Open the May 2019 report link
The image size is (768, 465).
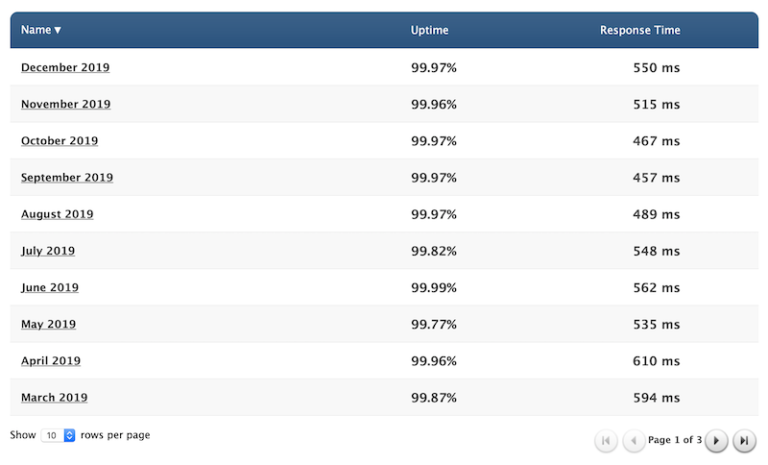point(48,324)
